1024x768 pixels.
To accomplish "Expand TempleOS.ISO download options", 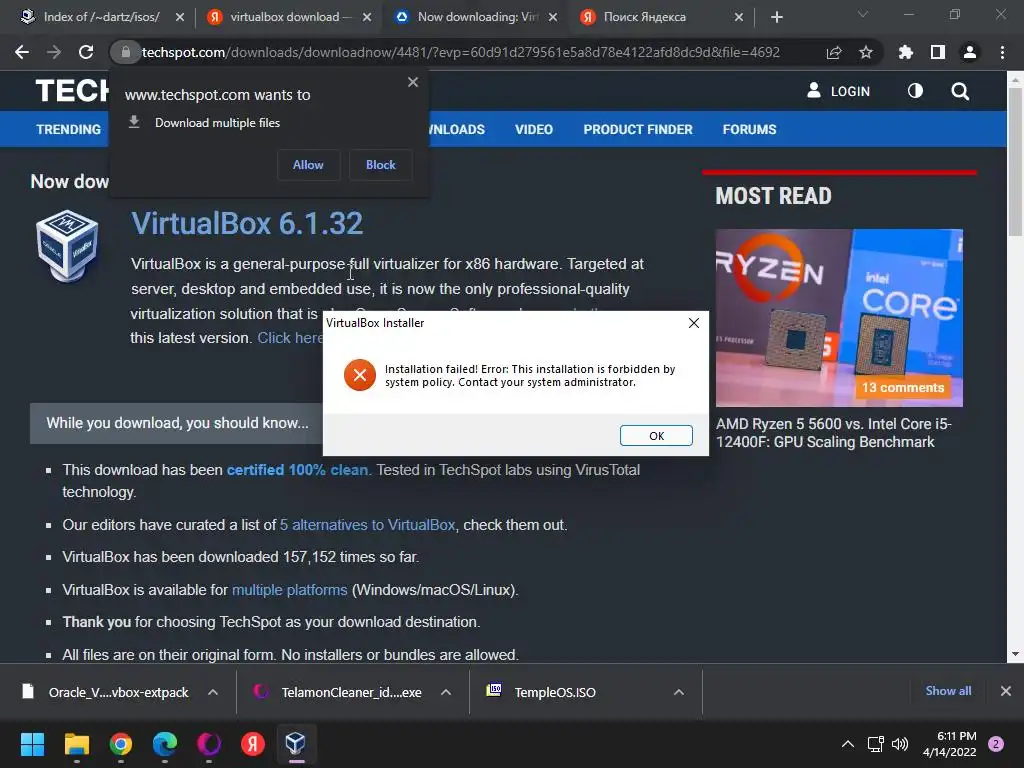I will (679, 692).
